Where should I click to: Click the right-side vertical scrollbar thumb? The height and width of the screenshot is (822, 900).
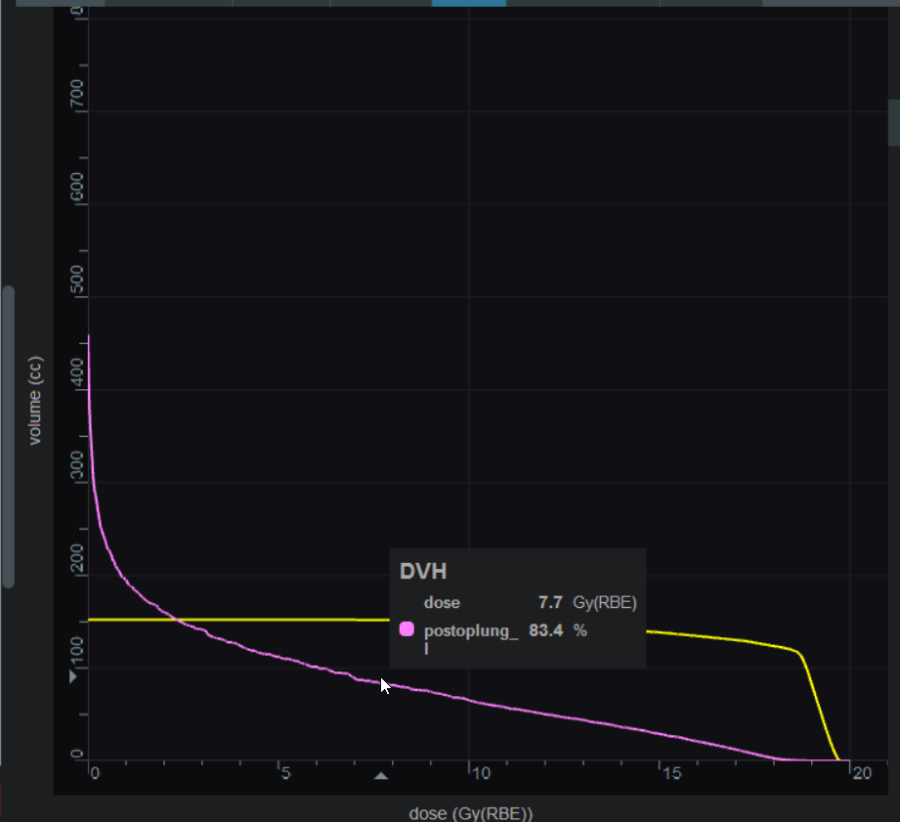tap(893, 123)
